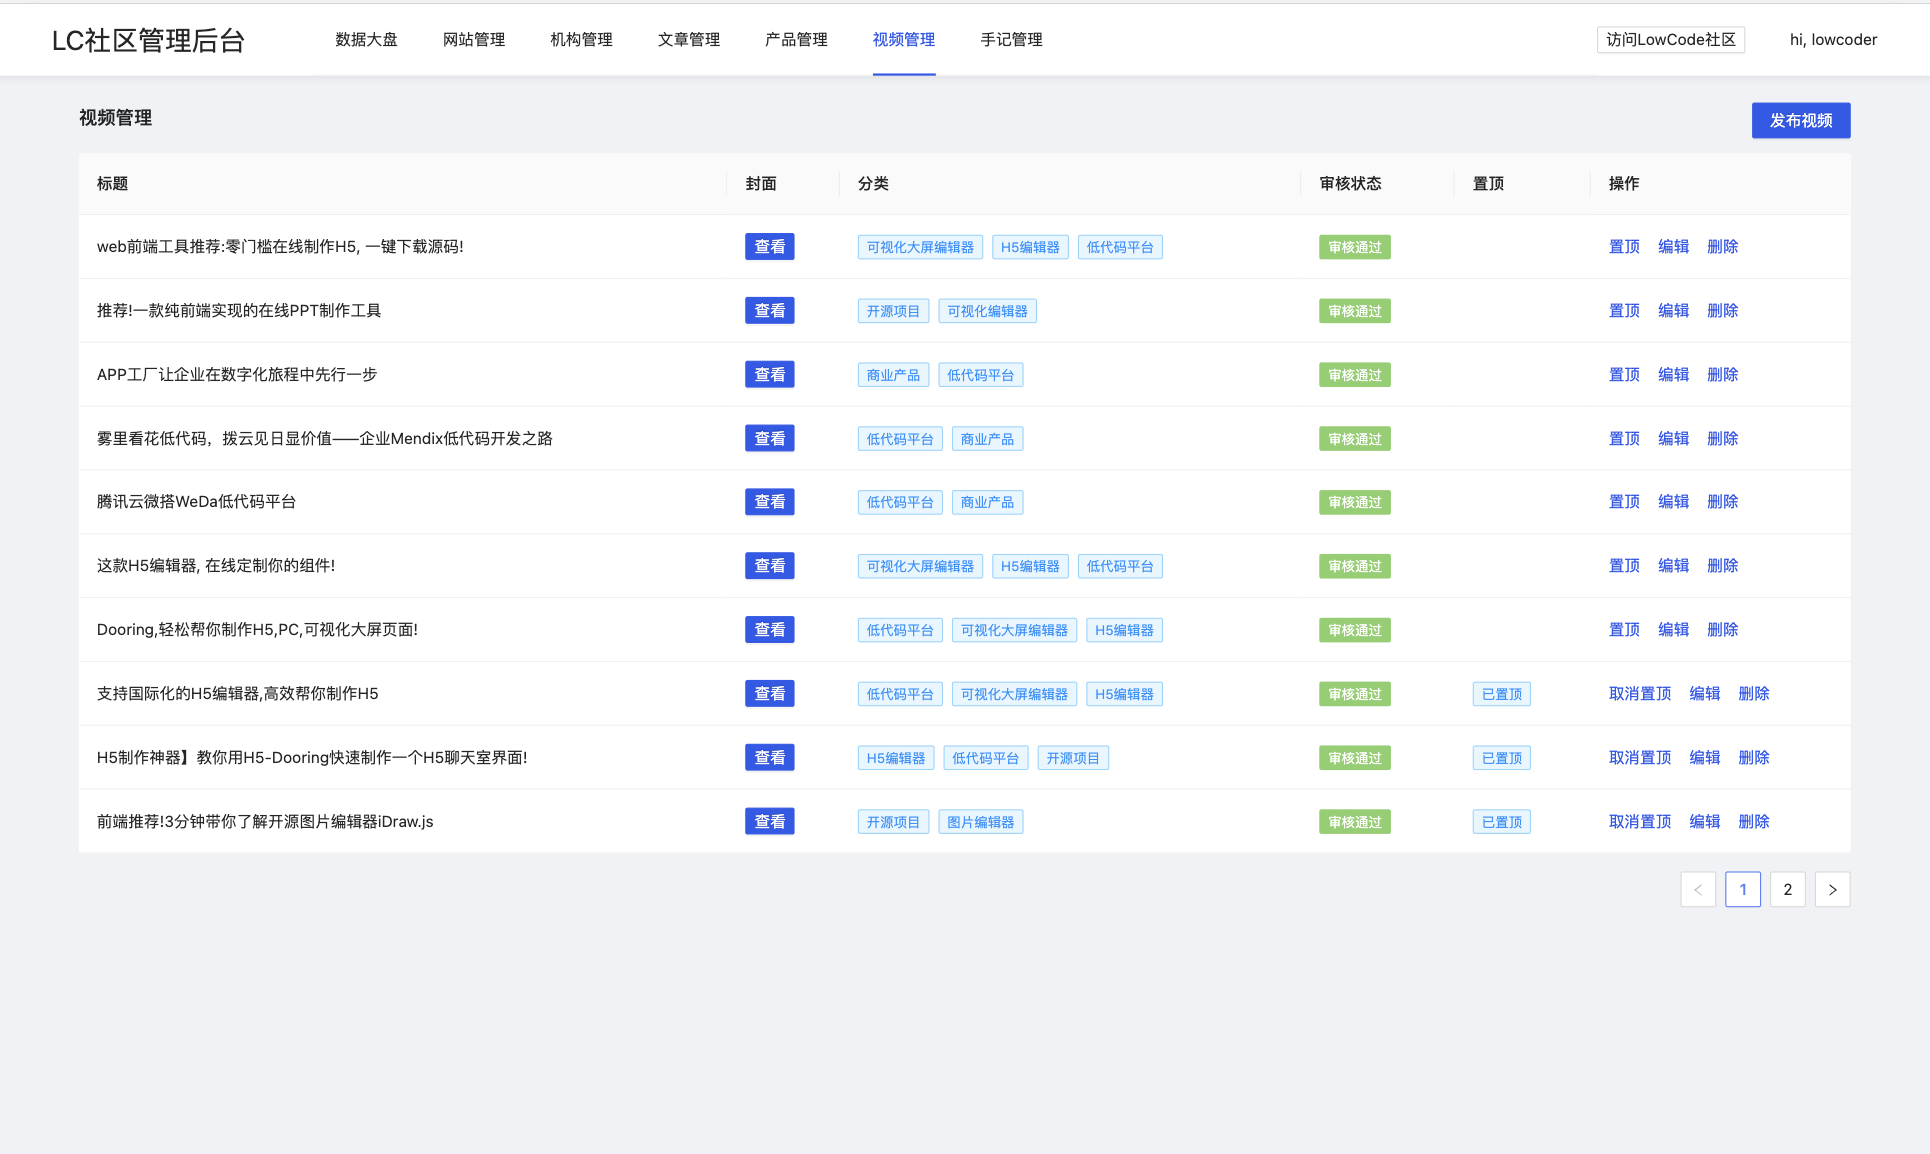Delete the Dooring video row
The height and width of the screenshot is (1154, 1930).
(1722, 630)
